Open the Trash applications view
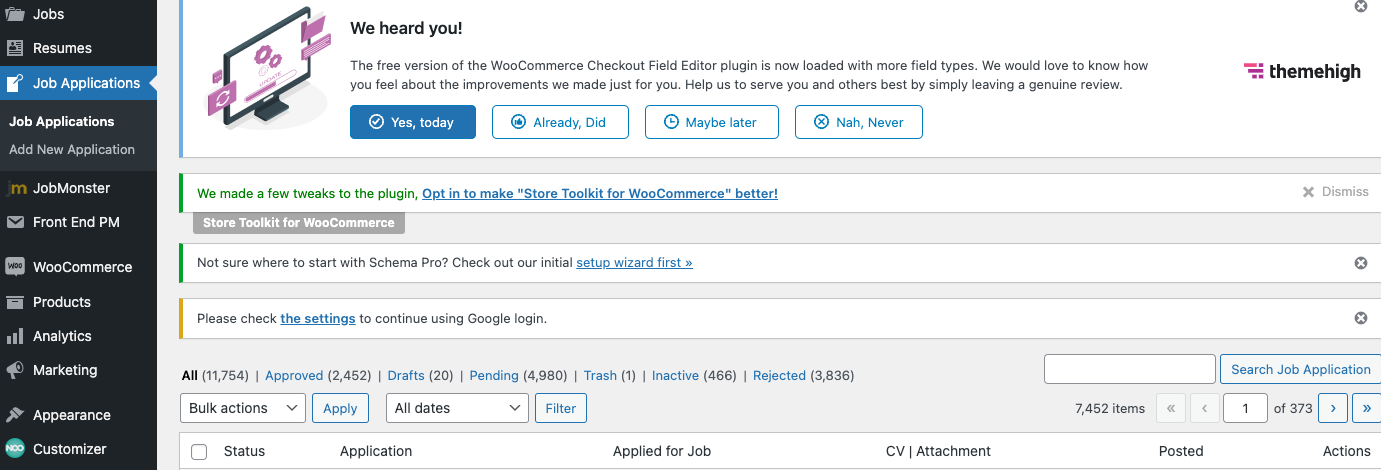The height and width of the screenshot is (470, 1381). point(600,376)
